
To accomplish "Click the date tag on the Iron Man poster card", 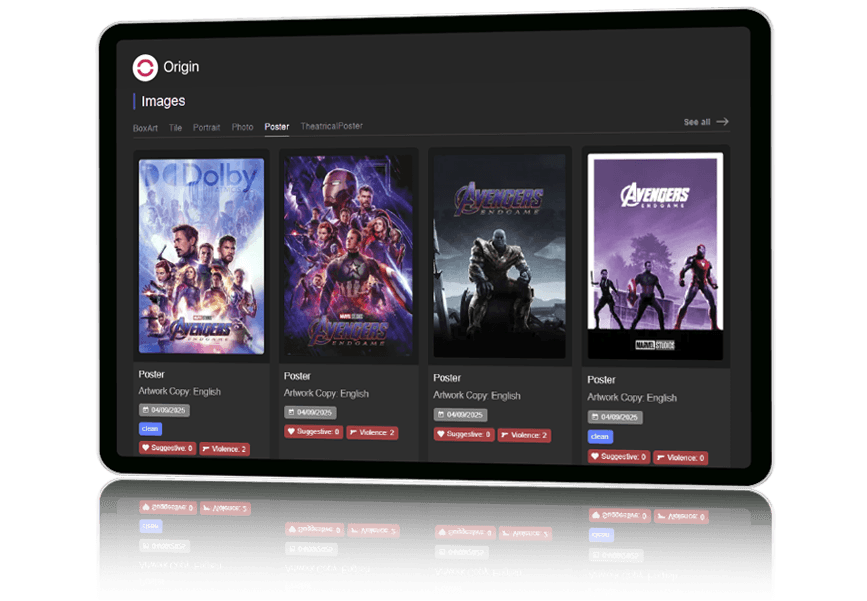I will point(310,412).
